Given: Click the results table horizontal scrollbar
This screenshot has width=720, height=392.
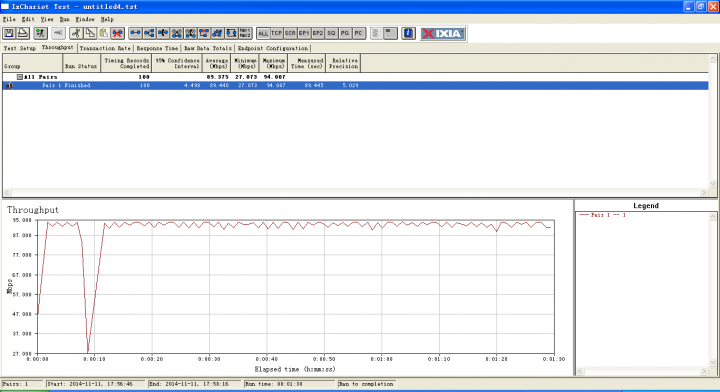Looking at the screenshot, I should click(356, 192).
